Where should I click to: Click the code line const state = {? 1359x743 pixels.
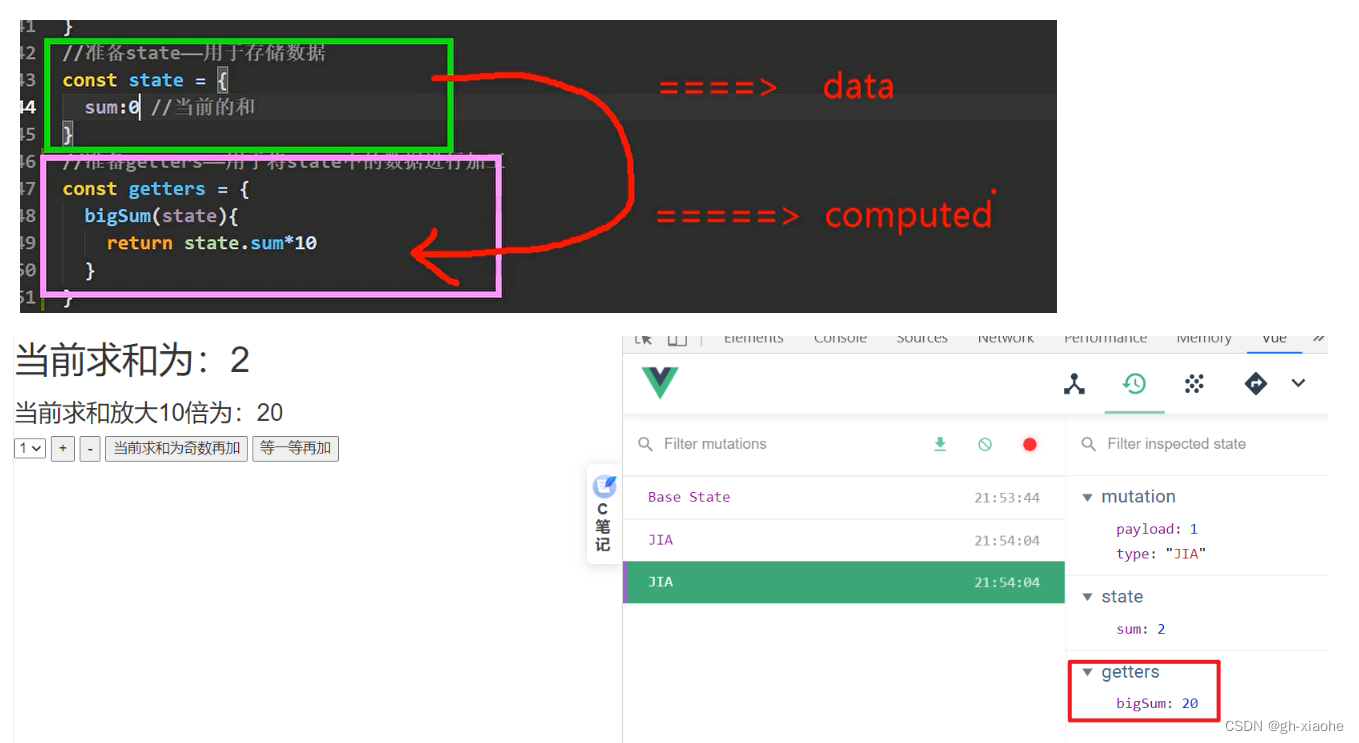145,80
